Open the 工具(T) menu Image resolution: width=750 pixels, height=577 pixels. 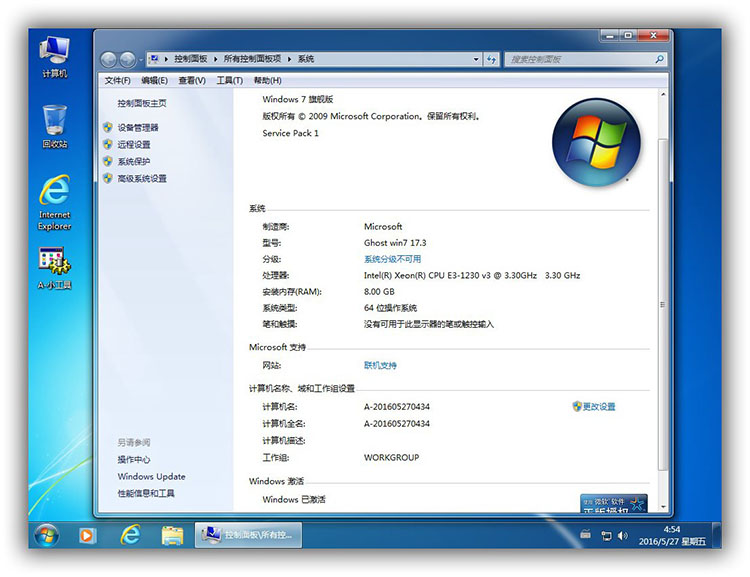click(230, 80)
